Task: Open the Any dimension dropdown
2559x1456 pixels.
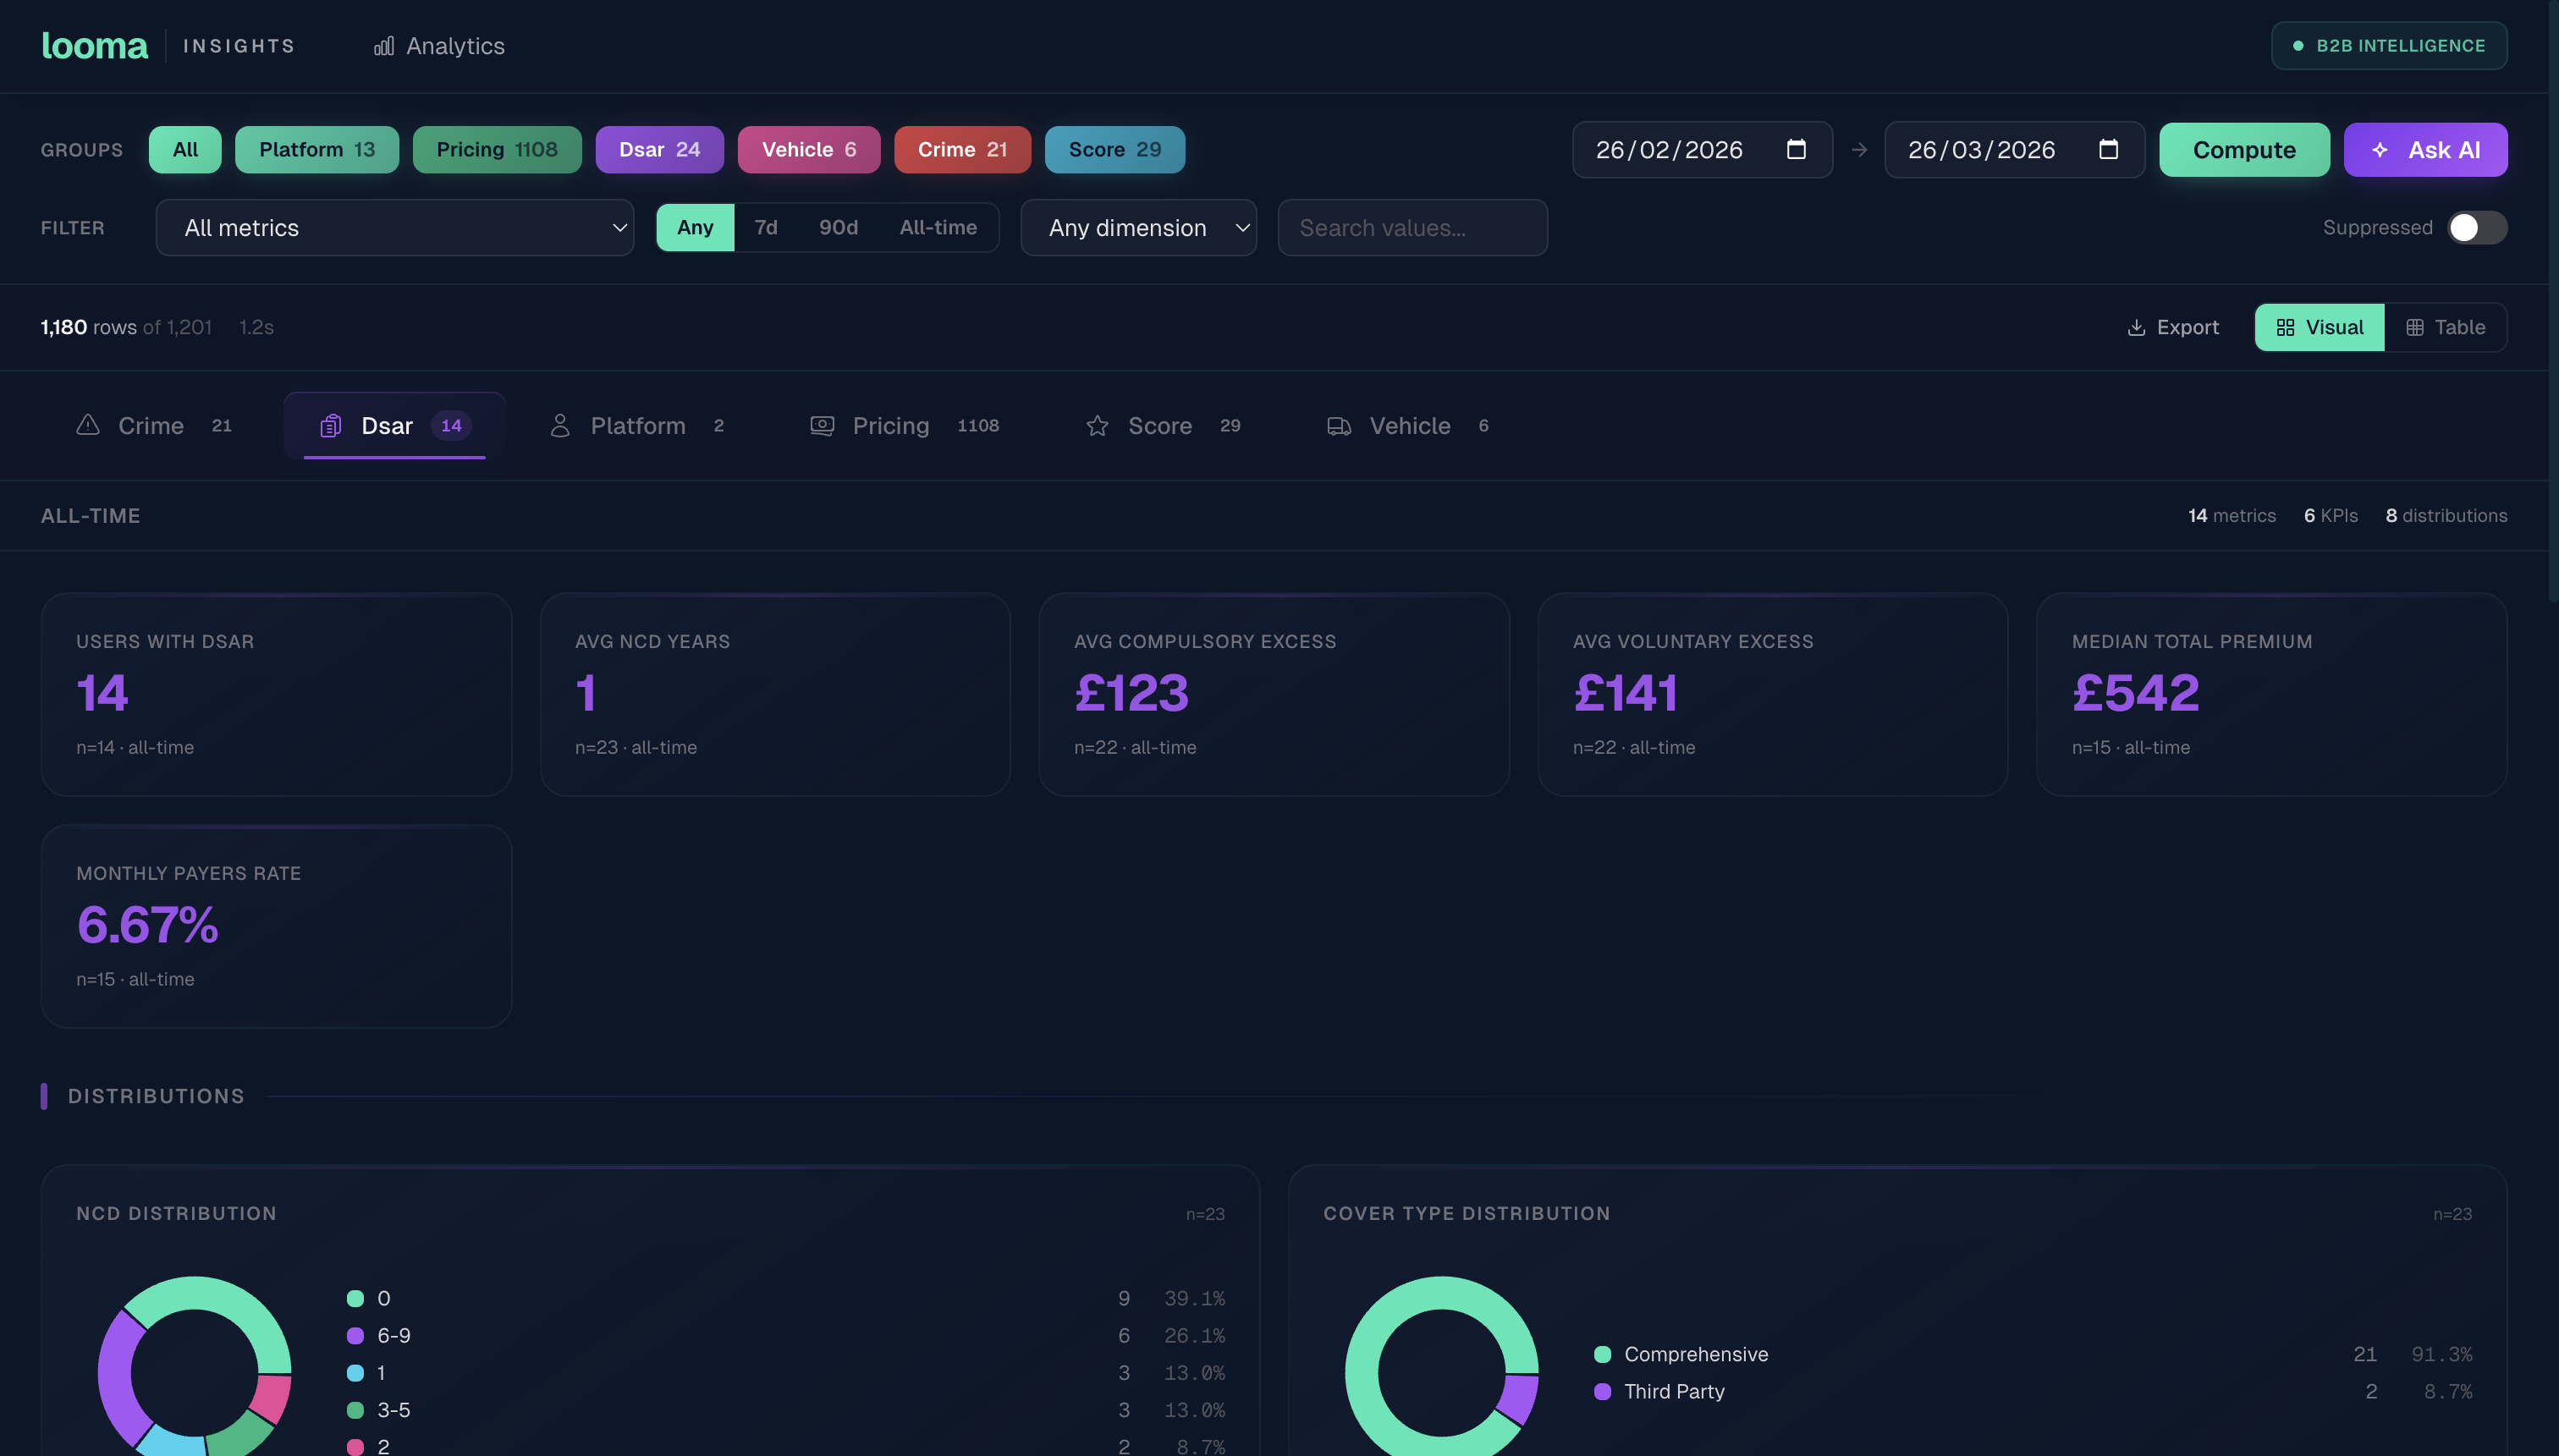Action: 1138,227
